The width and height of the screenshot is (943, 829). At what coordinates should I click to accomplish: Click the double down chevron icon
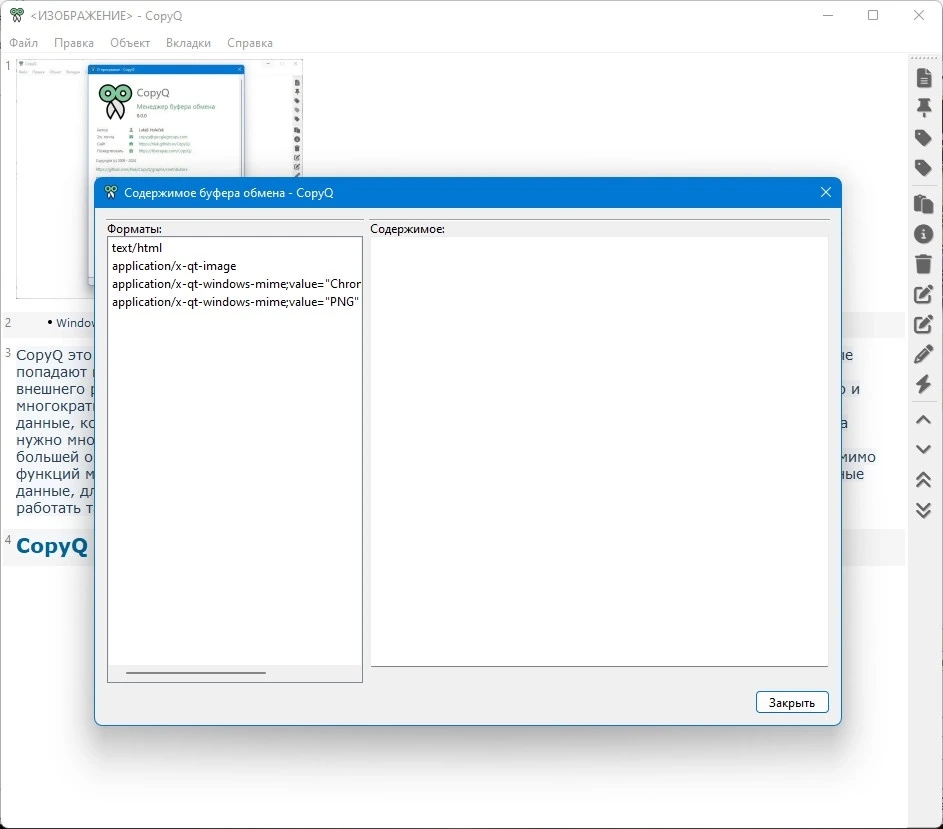pyautogui.click(x=924, y=510)
